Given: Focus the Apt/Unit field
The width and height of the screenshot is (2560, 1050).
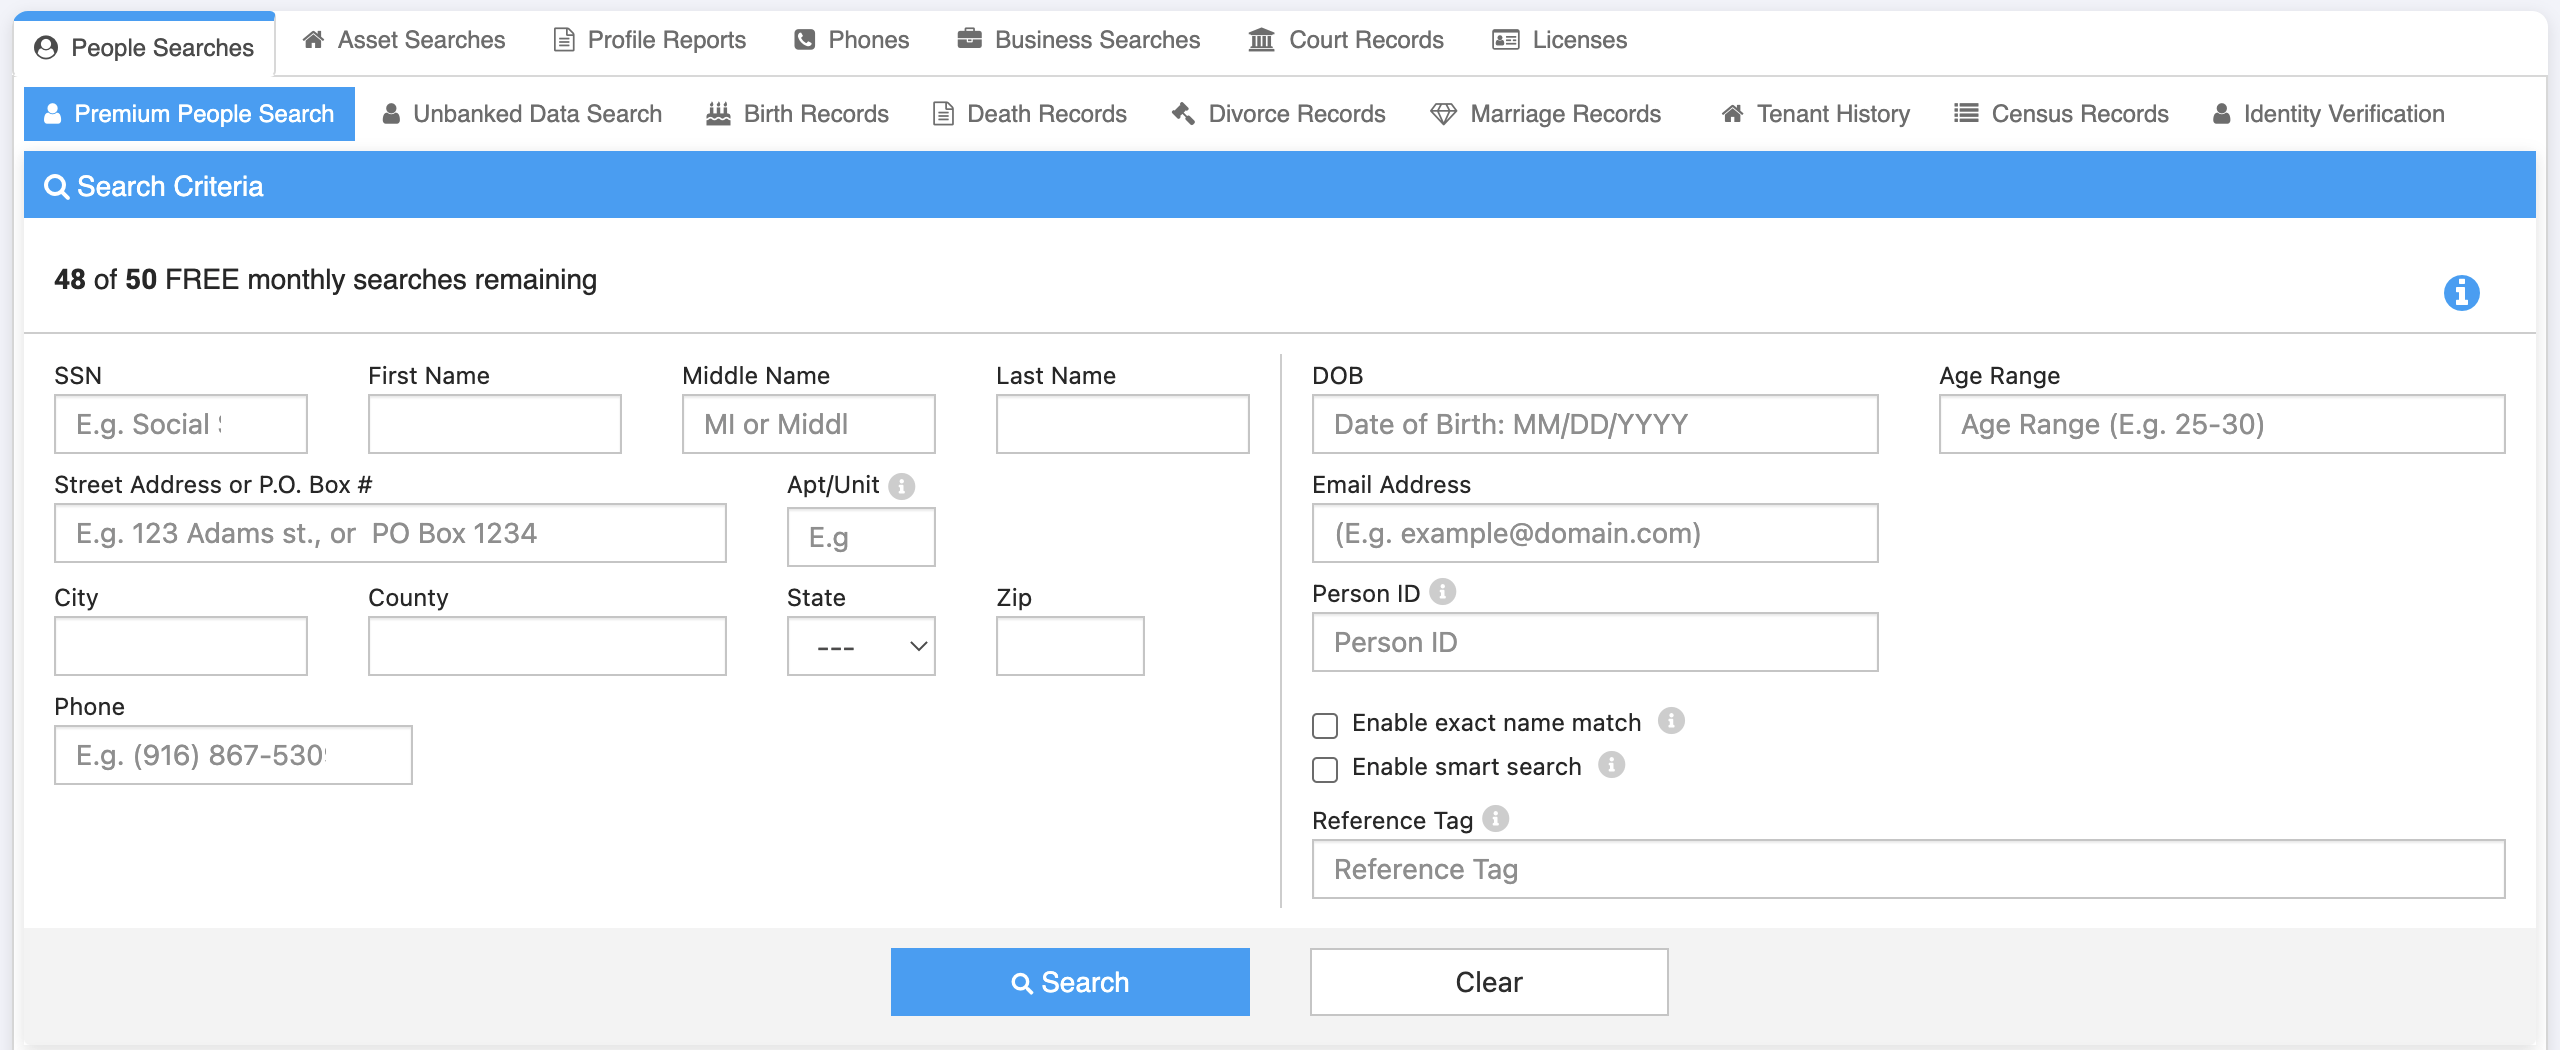Looking at the screenshot, I should (861, 537).
